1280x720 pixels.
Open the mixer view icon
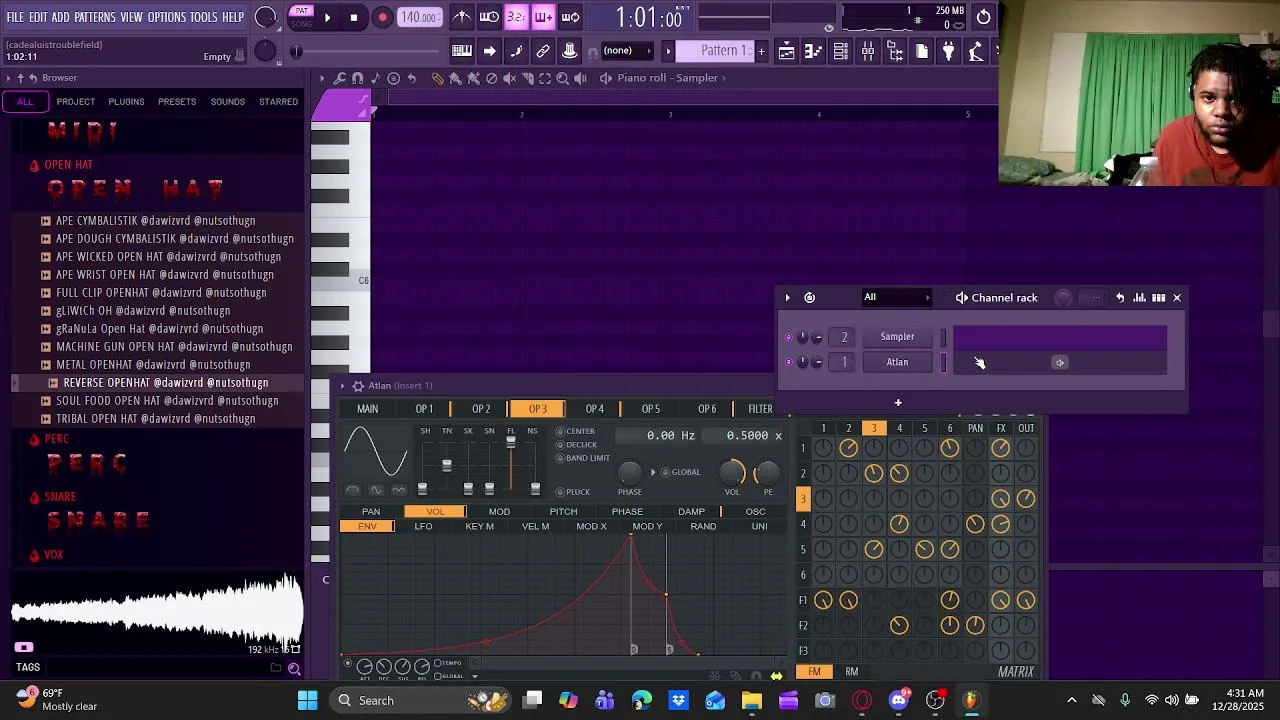tap(867, 51)
